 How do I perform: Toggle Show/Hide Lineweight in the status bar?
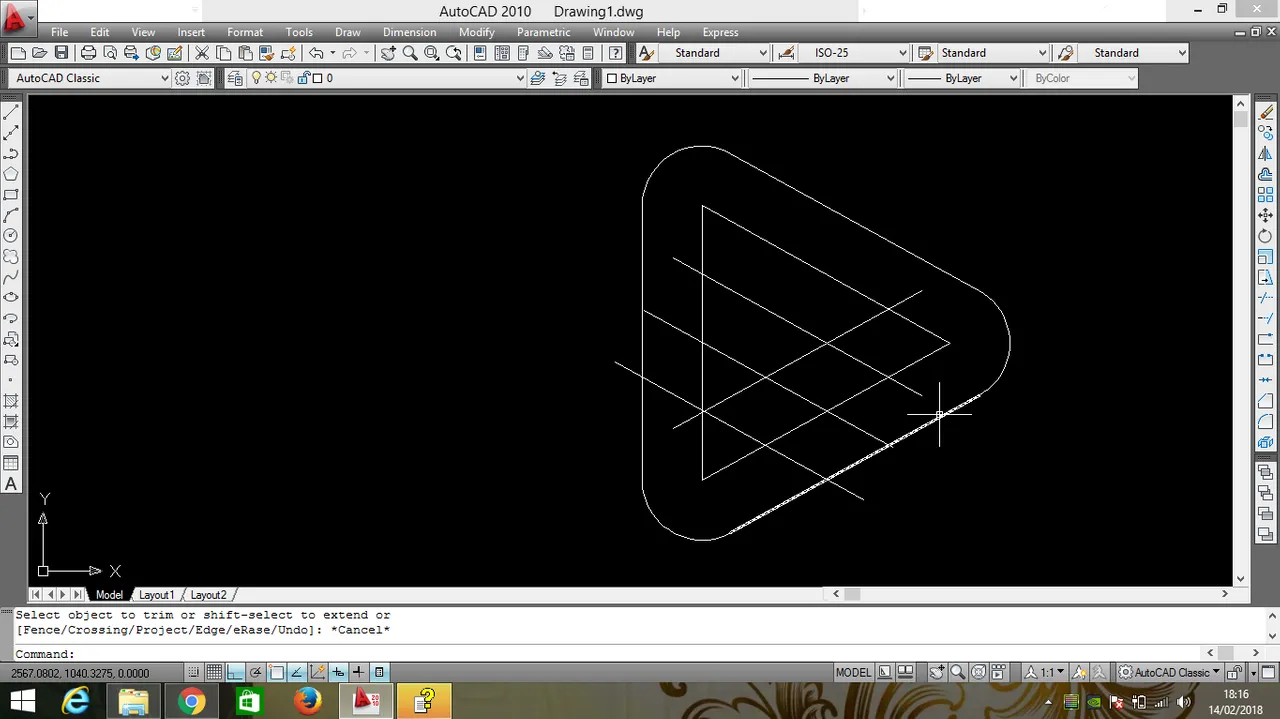point(359,672)
